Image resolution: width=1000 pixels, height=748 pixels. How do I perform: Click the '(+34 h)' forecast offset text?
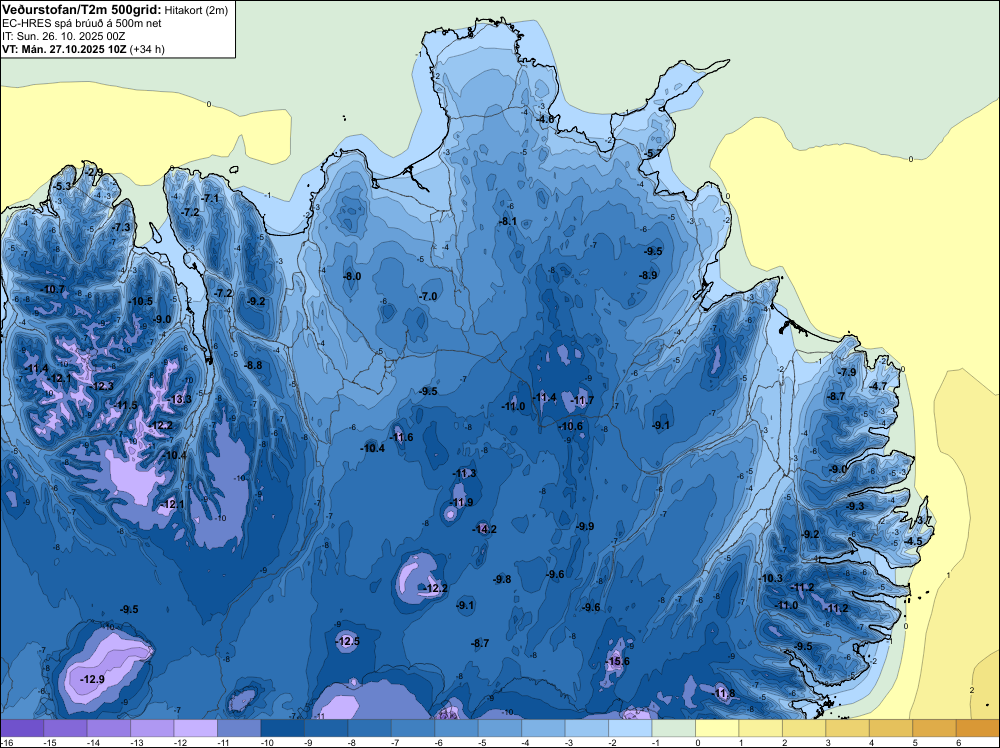click(x=147, y=49)
